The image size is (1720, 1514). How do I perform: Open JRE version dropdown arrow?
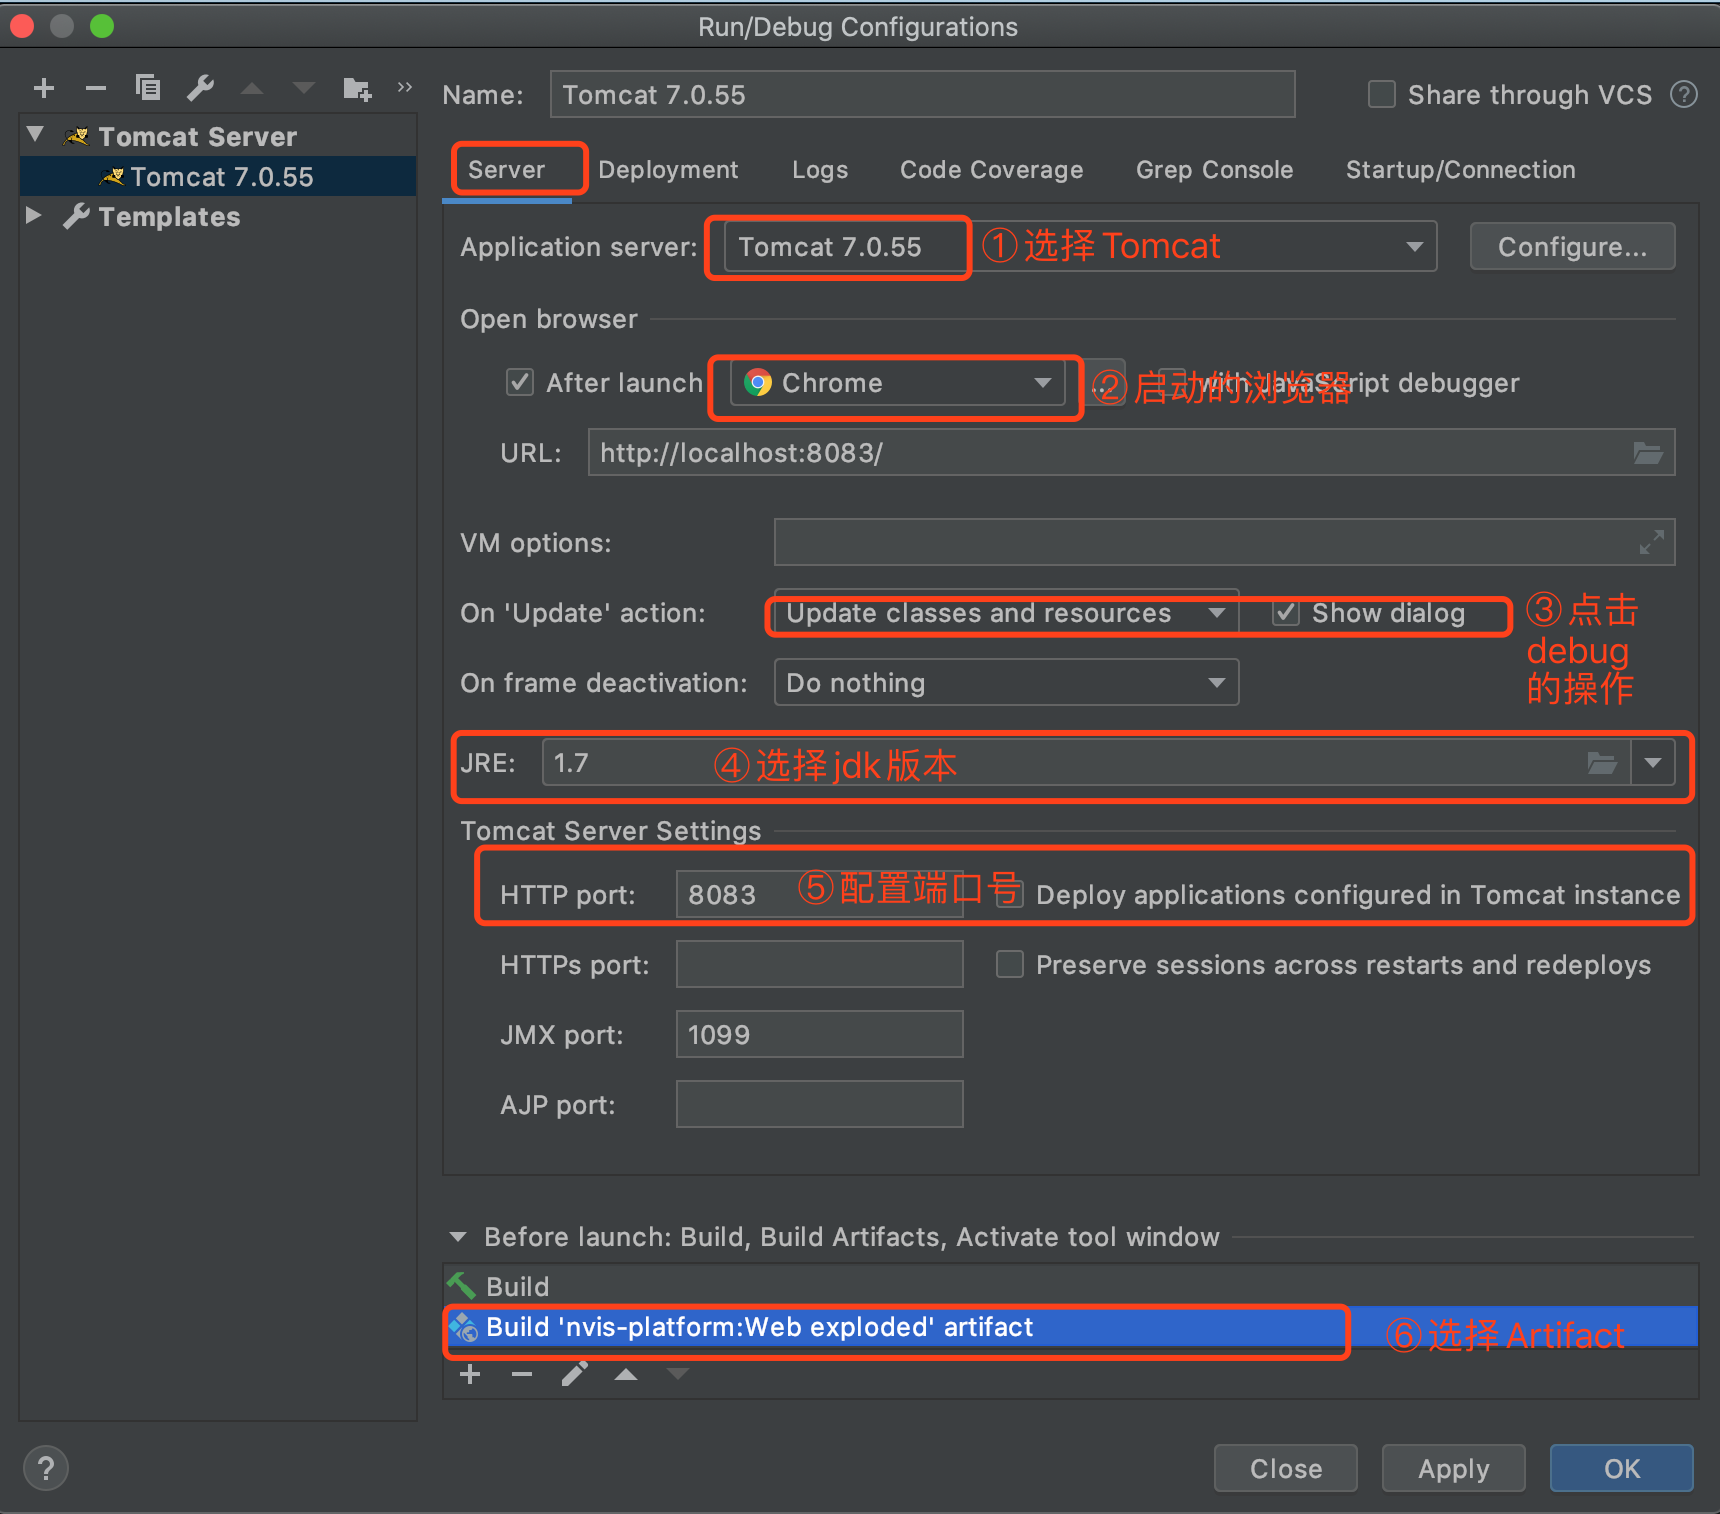[x=1653, y=763]
